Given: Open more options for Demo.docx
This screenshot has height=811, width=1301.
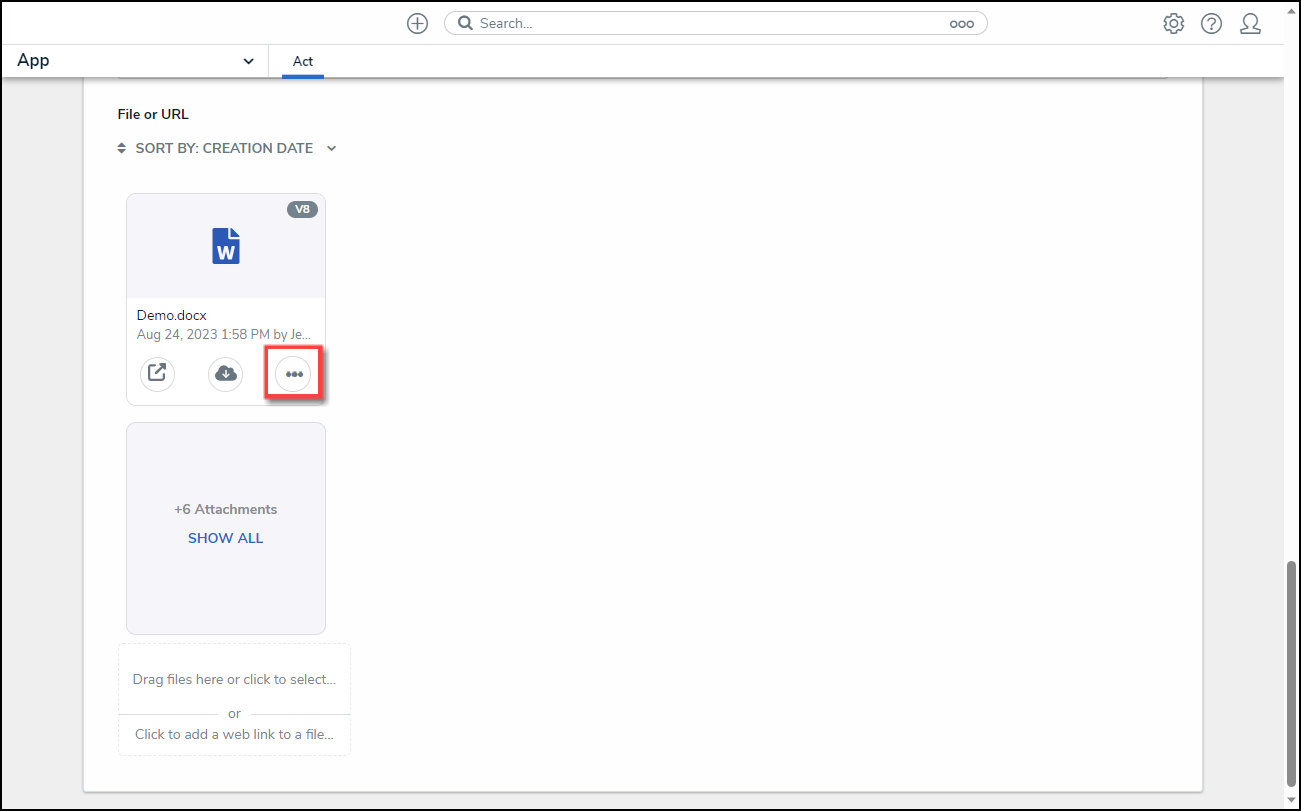Looking at the screenshot, I should [x=294, y=374].
